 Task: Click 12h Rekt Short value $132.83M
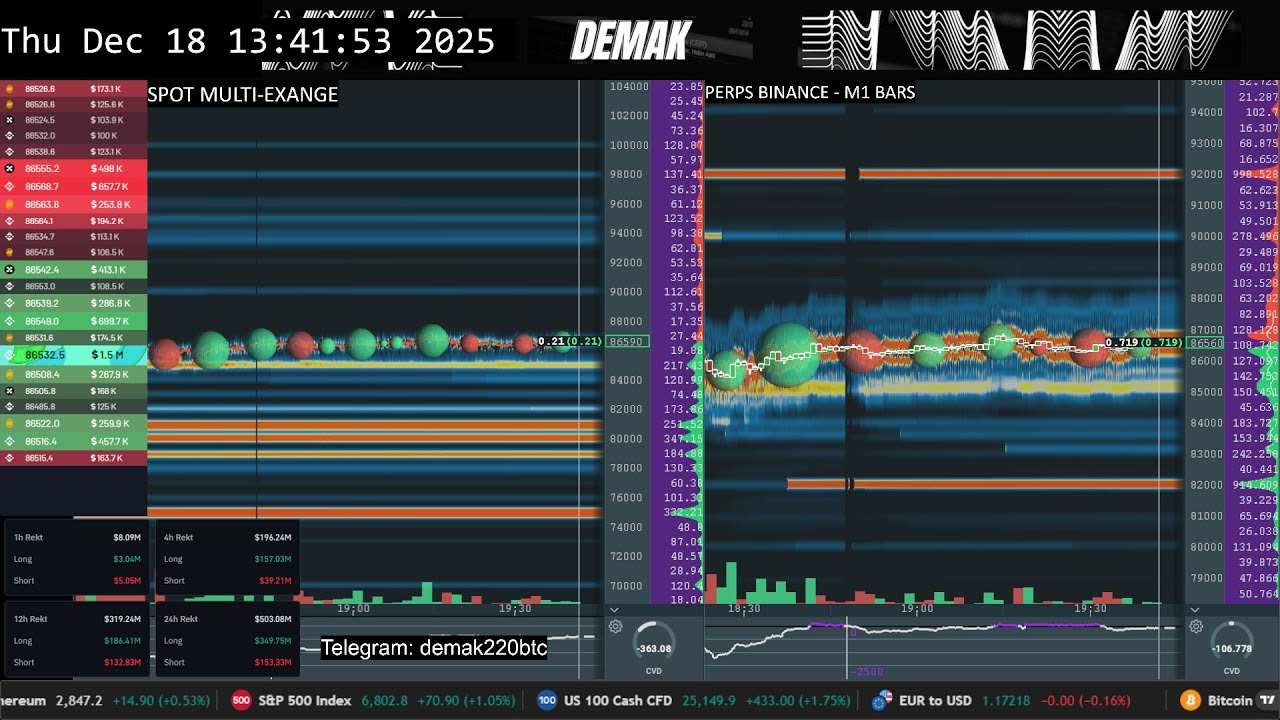pyautogui.click(x=123, y=662)
